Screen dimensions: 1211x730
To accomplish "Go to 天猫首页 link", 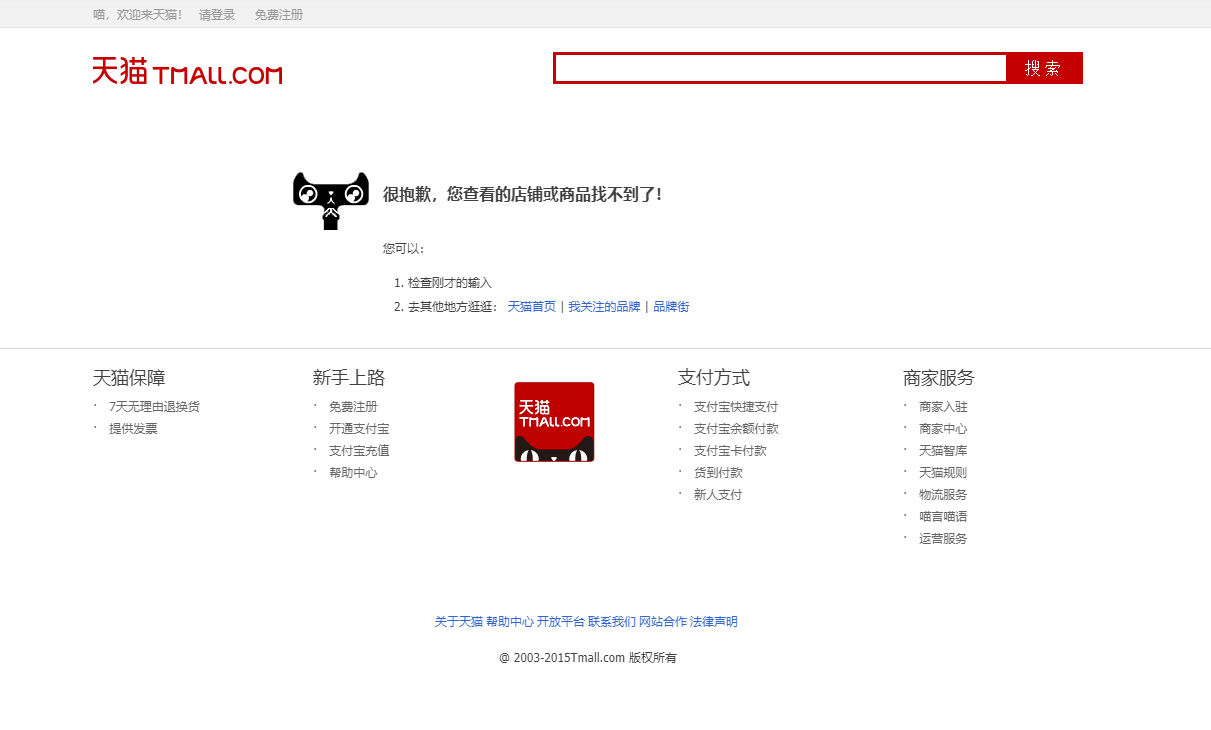I will click(532, 307).
